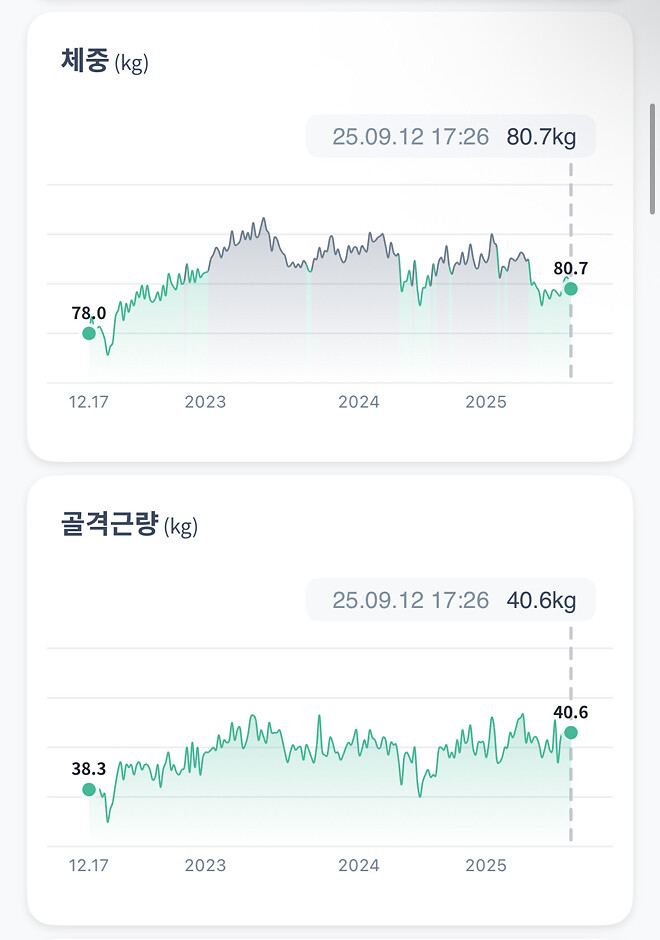The width and height of the screenshot is (660, 940).
Task: Select the 80.7 value label on chart
Action: [571, 267]
